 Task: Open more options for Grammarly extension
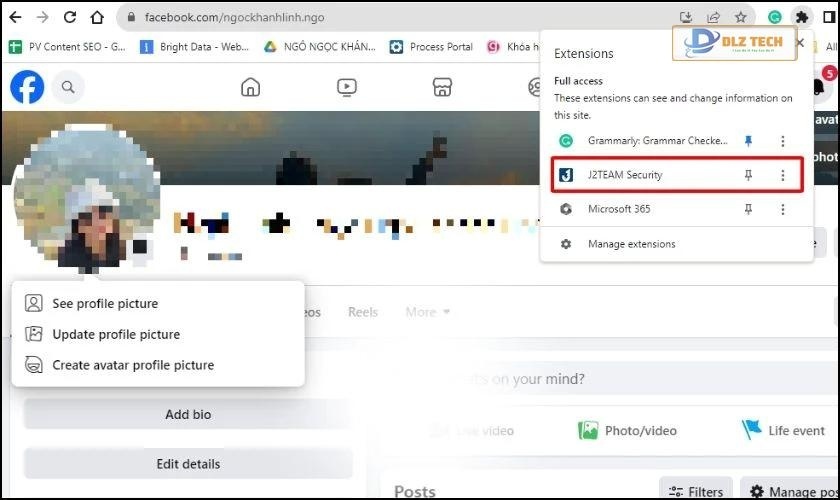click(x=783, y=141)
